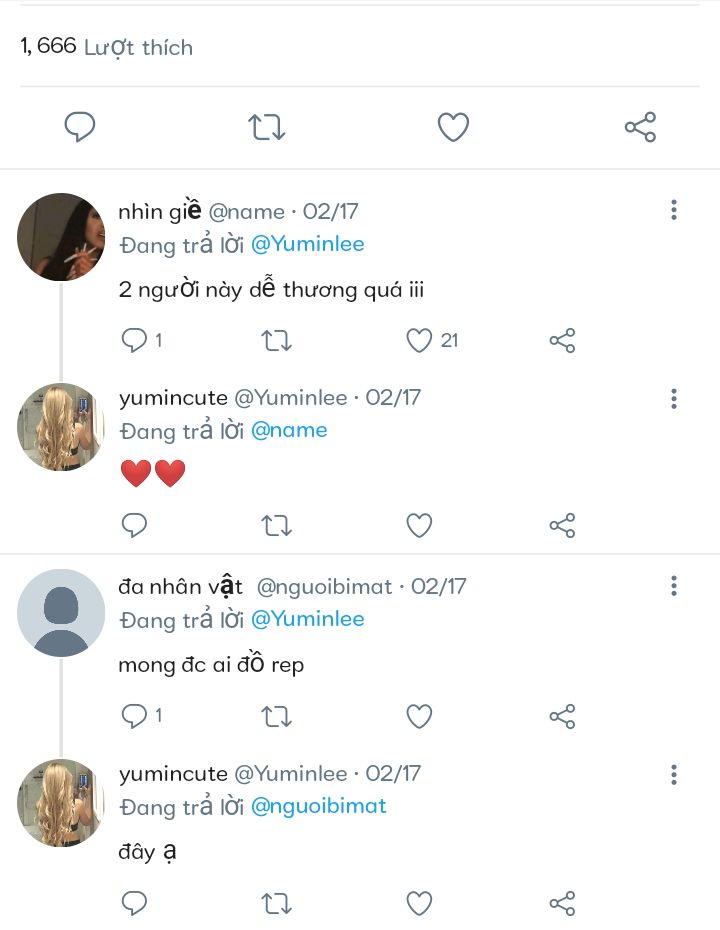This screenshot has width=720, height=930.
Task: Like the "2 người này dễ thương" reply
Action: (419, 340)
